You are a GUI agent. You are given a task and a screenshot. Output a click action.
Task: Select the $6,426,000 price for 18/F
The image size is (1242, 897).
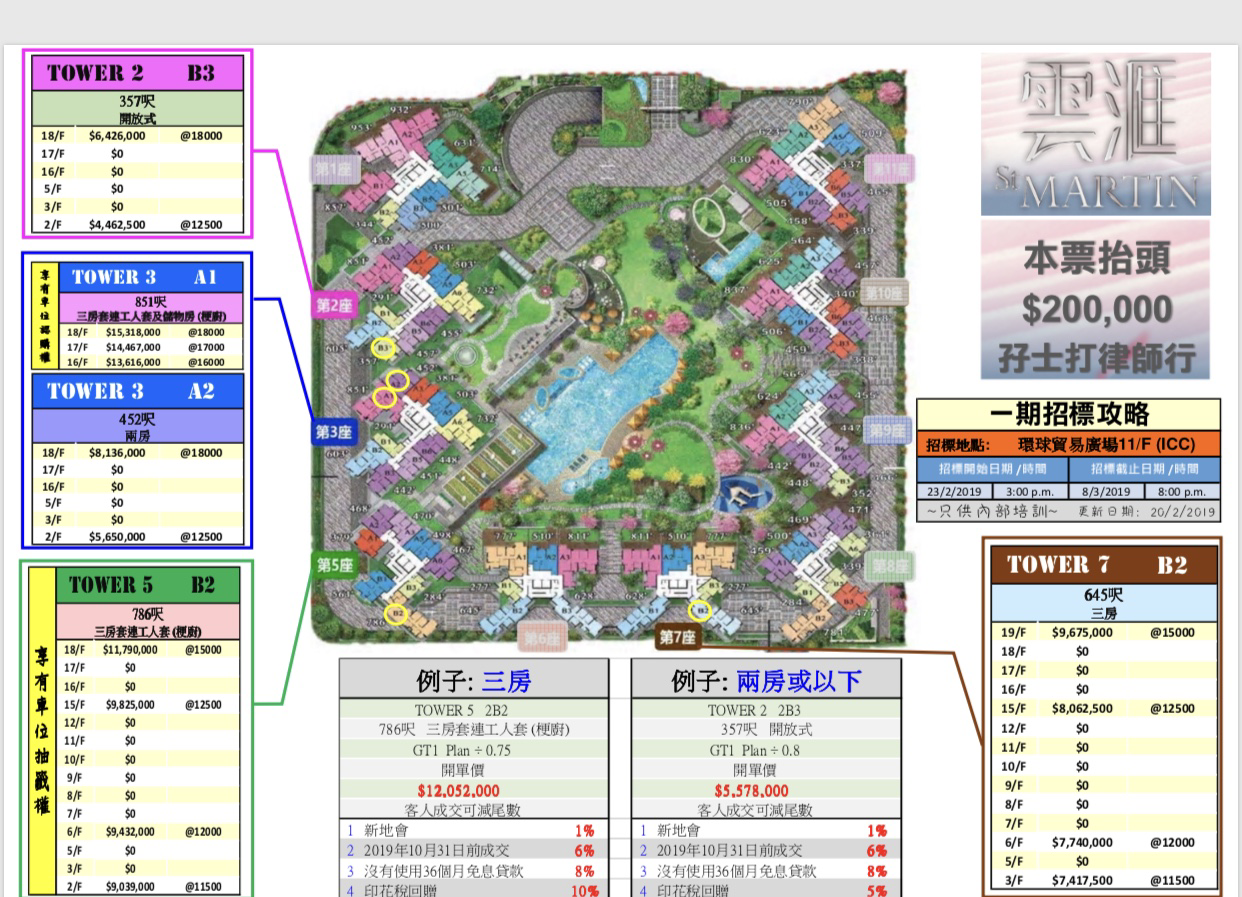point(118,135)
